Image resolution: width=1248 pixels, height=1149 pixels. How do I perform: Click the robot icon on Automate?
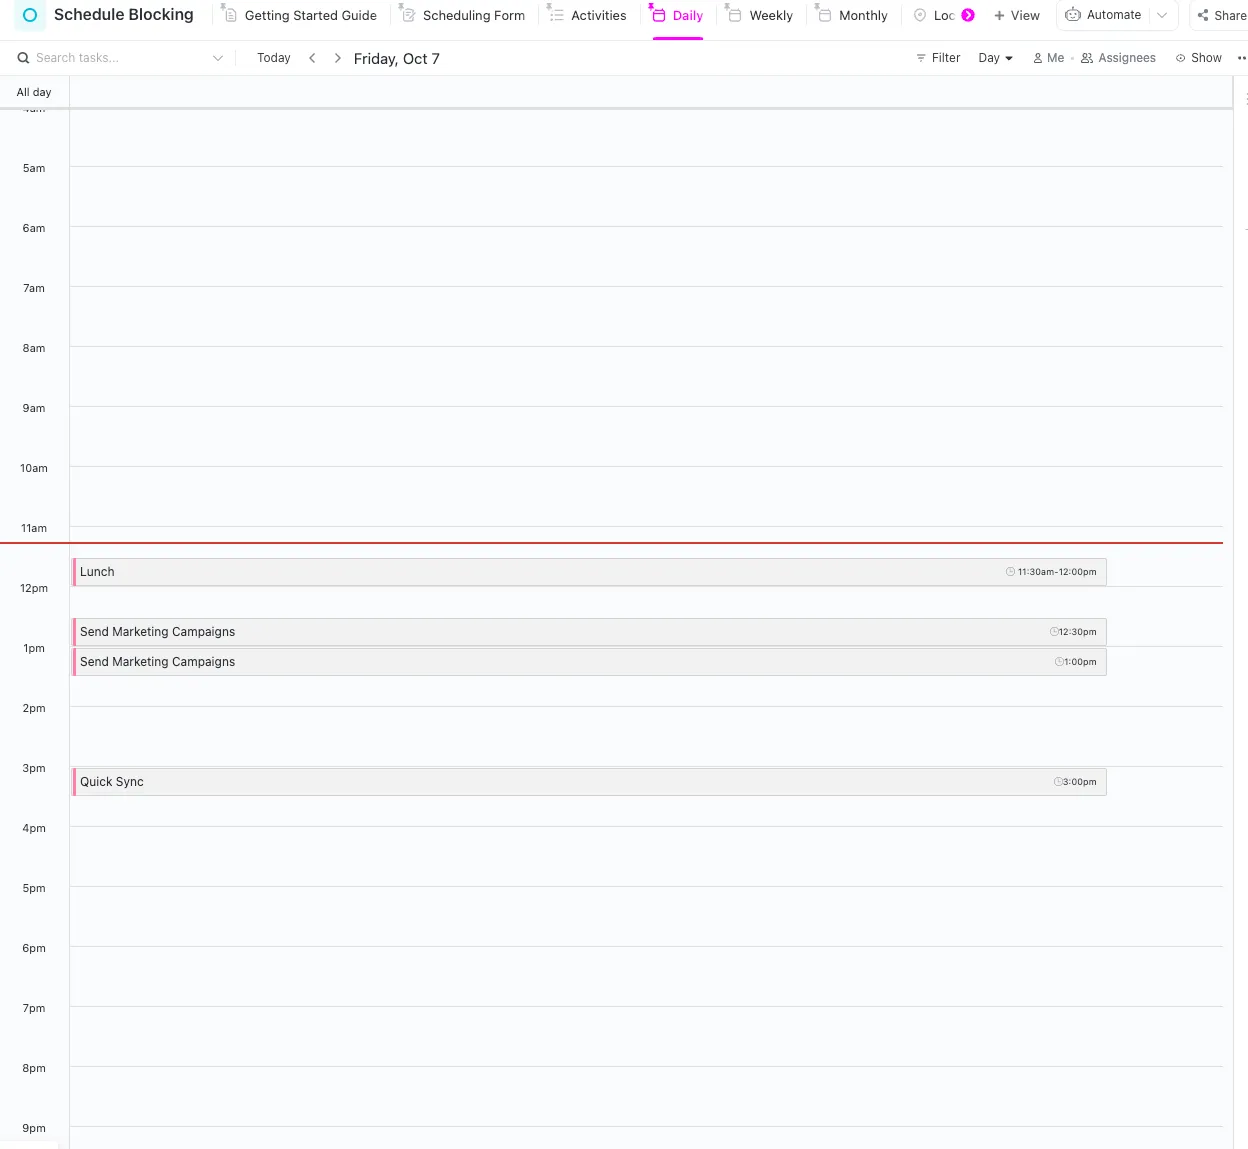click(x=1073, y=15)
